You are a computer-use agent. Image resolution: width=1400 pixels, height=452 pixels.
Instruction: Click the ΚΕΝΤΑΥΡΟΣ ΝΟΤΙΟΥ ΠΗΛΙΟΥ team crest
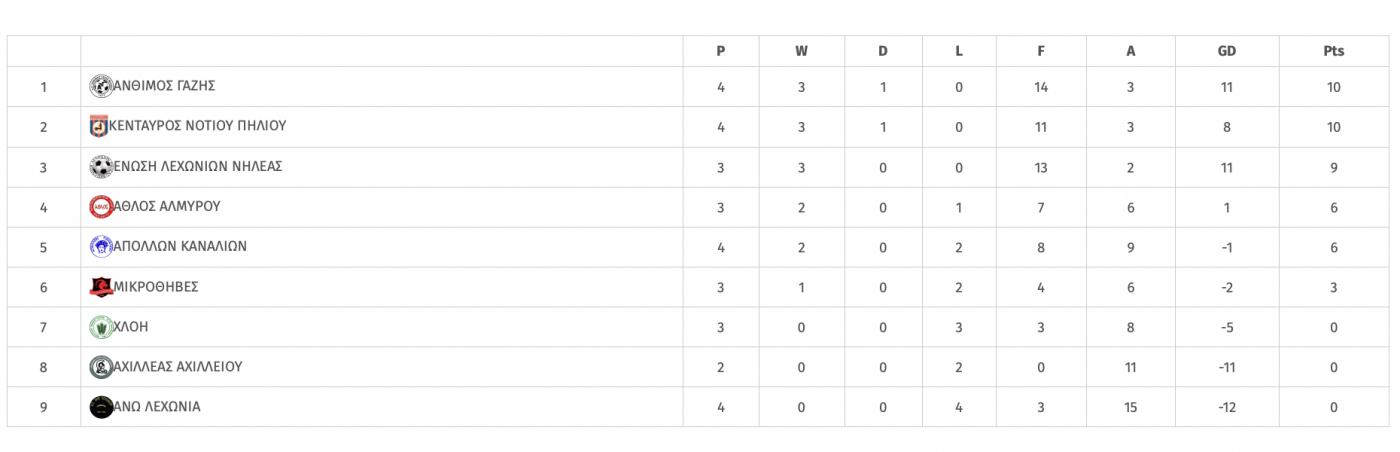click(98, 127)
